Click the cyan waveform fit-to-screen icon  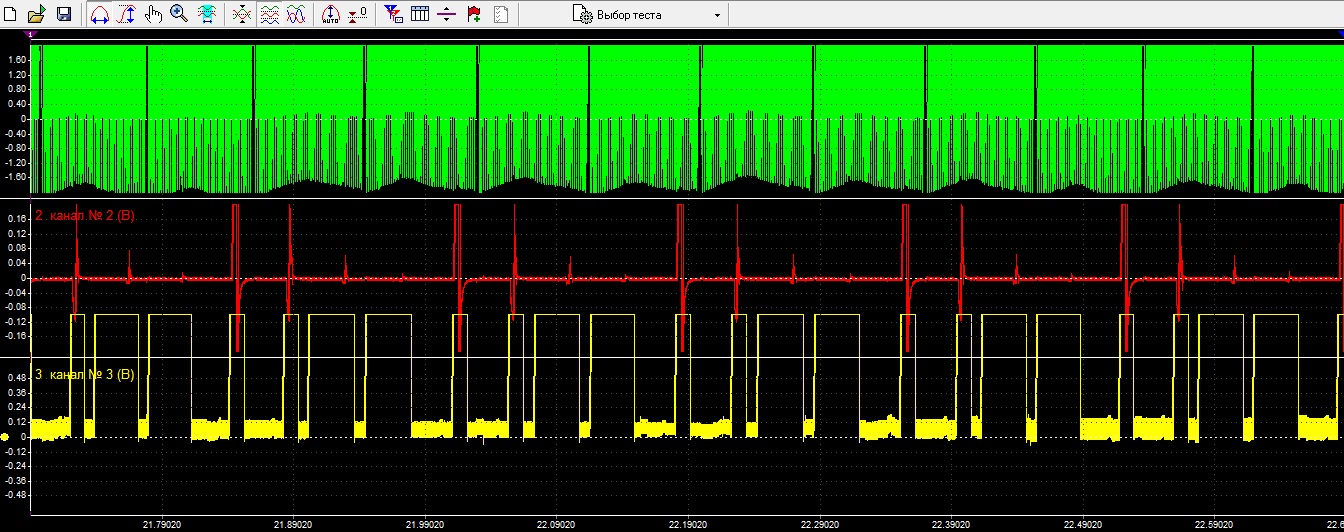click(207, 14)
